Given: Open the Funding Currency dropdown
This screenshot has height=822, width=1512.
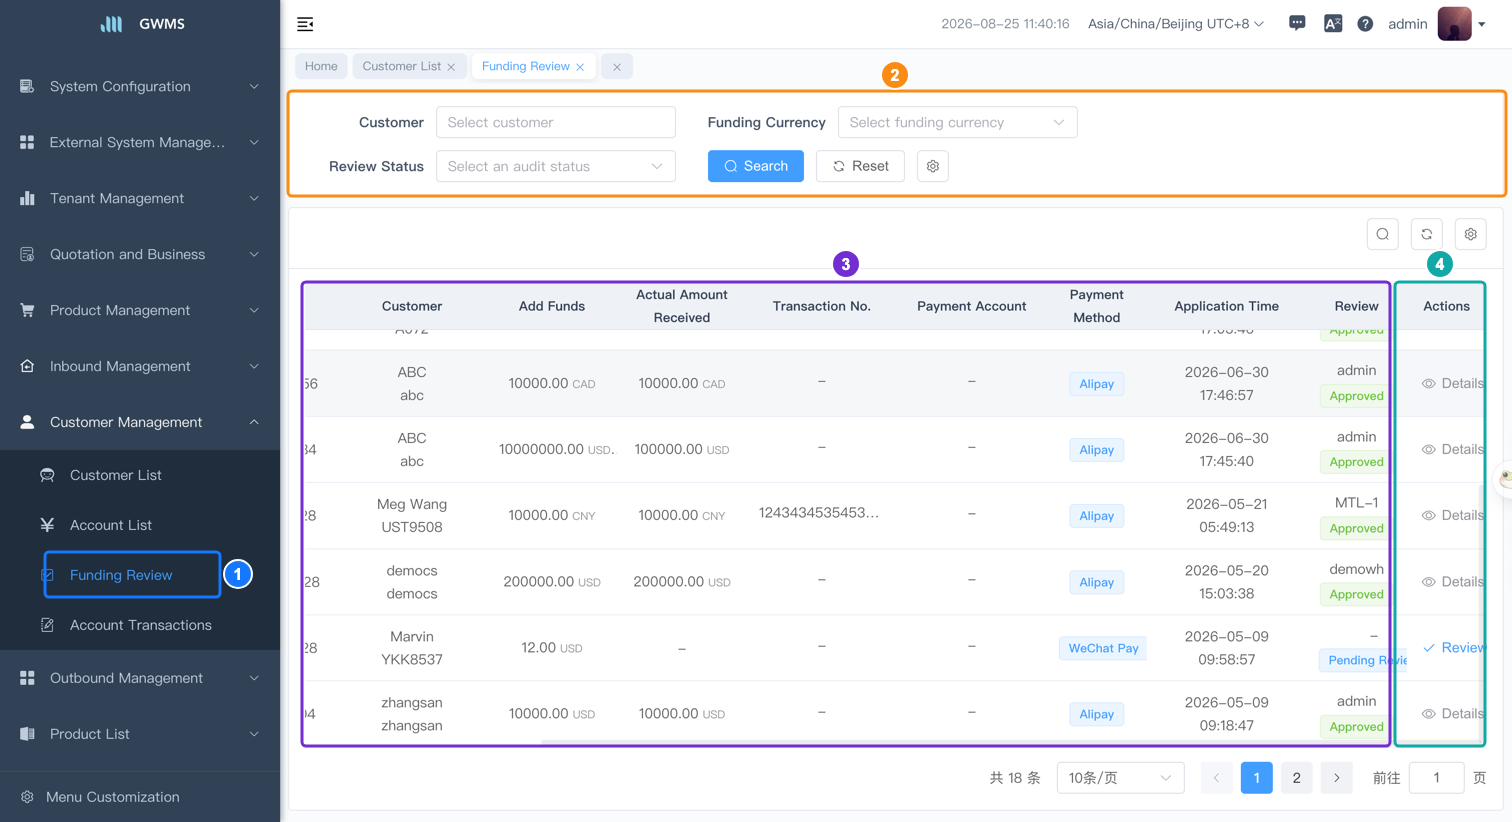Looking at the screenshot, I should pyautogui.click(x=957, y=122).
